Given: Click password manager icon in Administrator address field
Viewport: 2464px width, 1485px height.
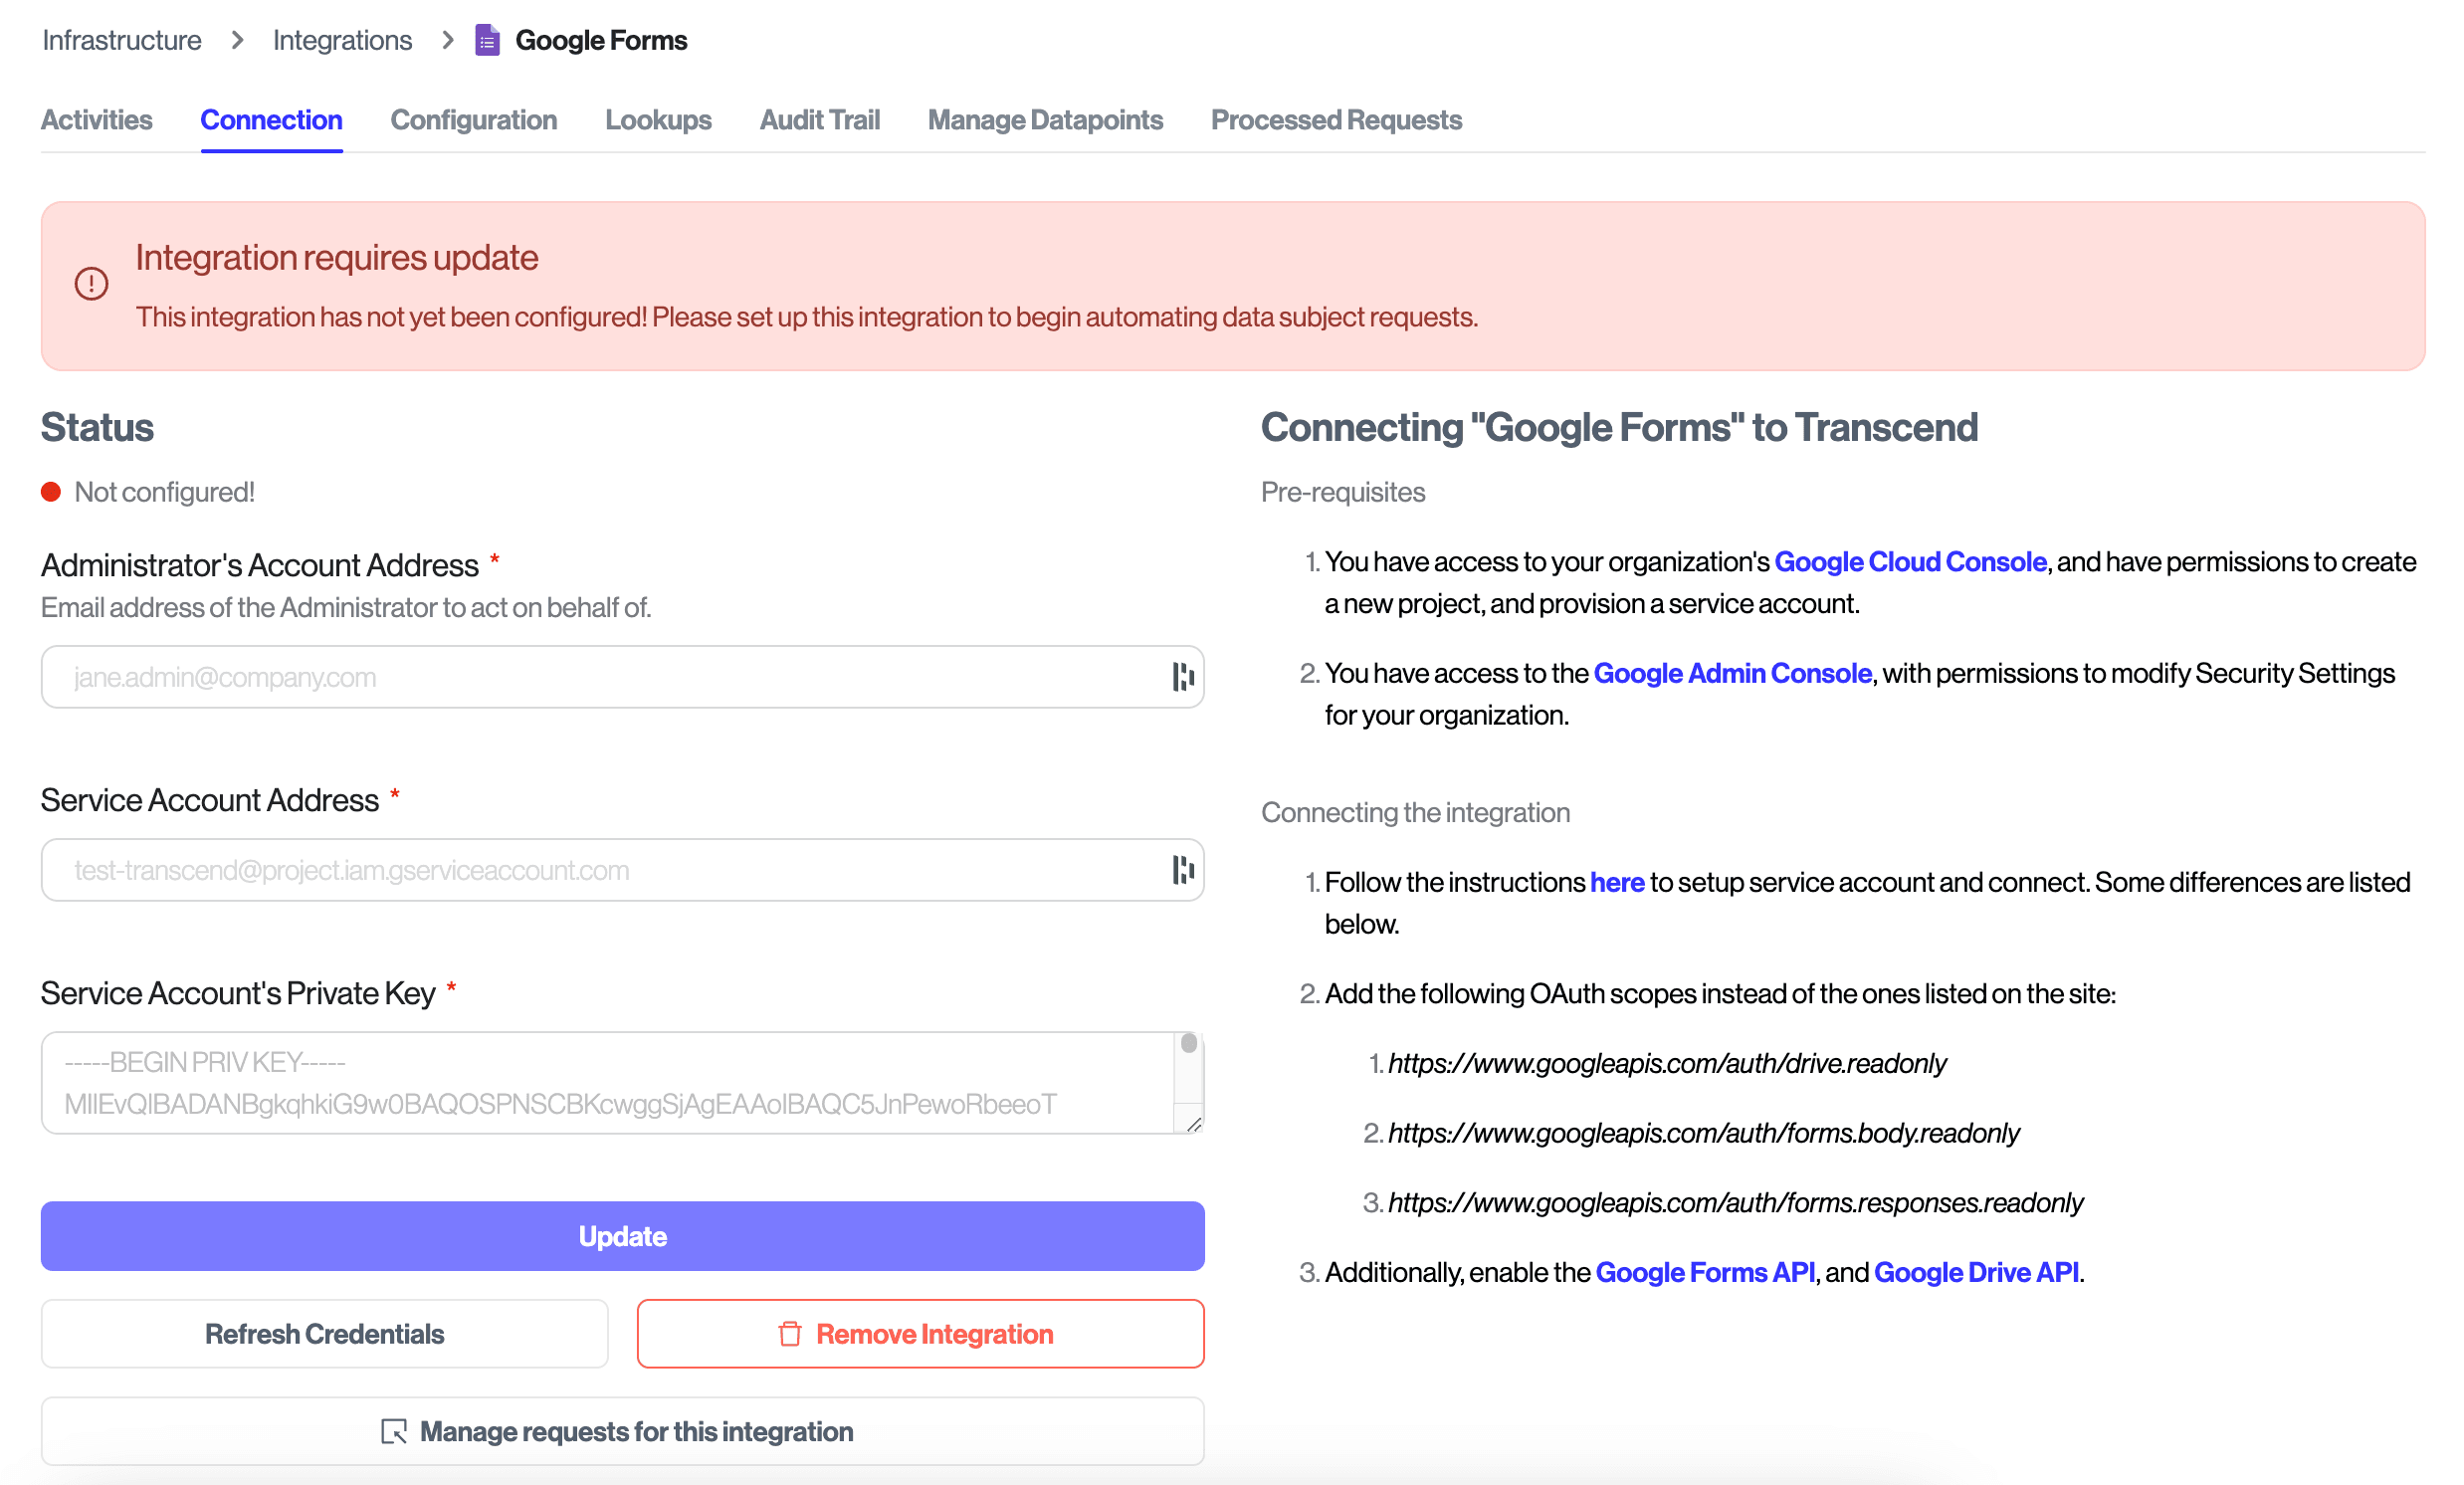Looking at the screenshot, I should [1183, 677].
